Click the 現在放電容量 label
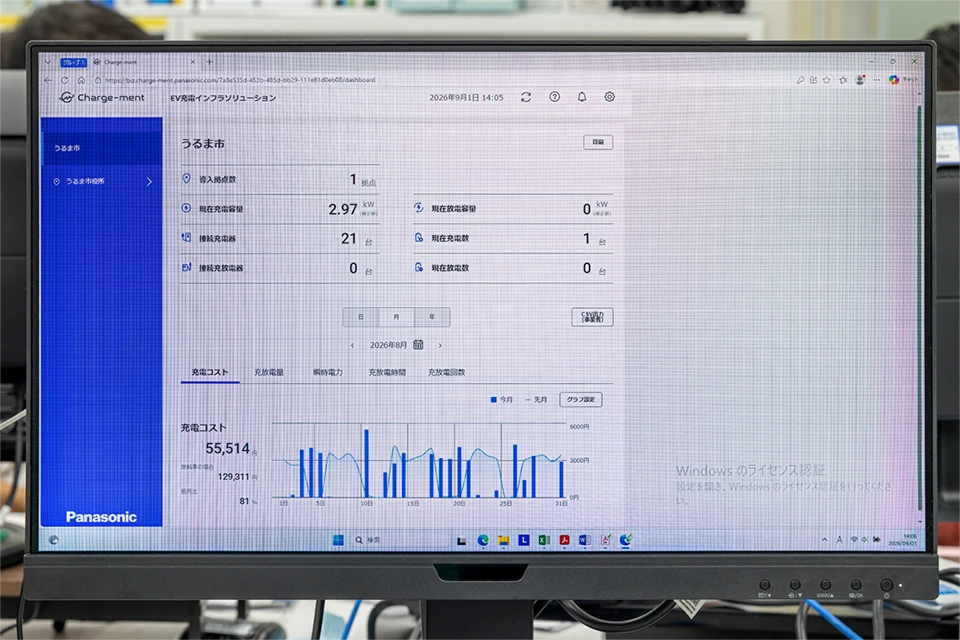960x640 pixels. pos(454,209)
